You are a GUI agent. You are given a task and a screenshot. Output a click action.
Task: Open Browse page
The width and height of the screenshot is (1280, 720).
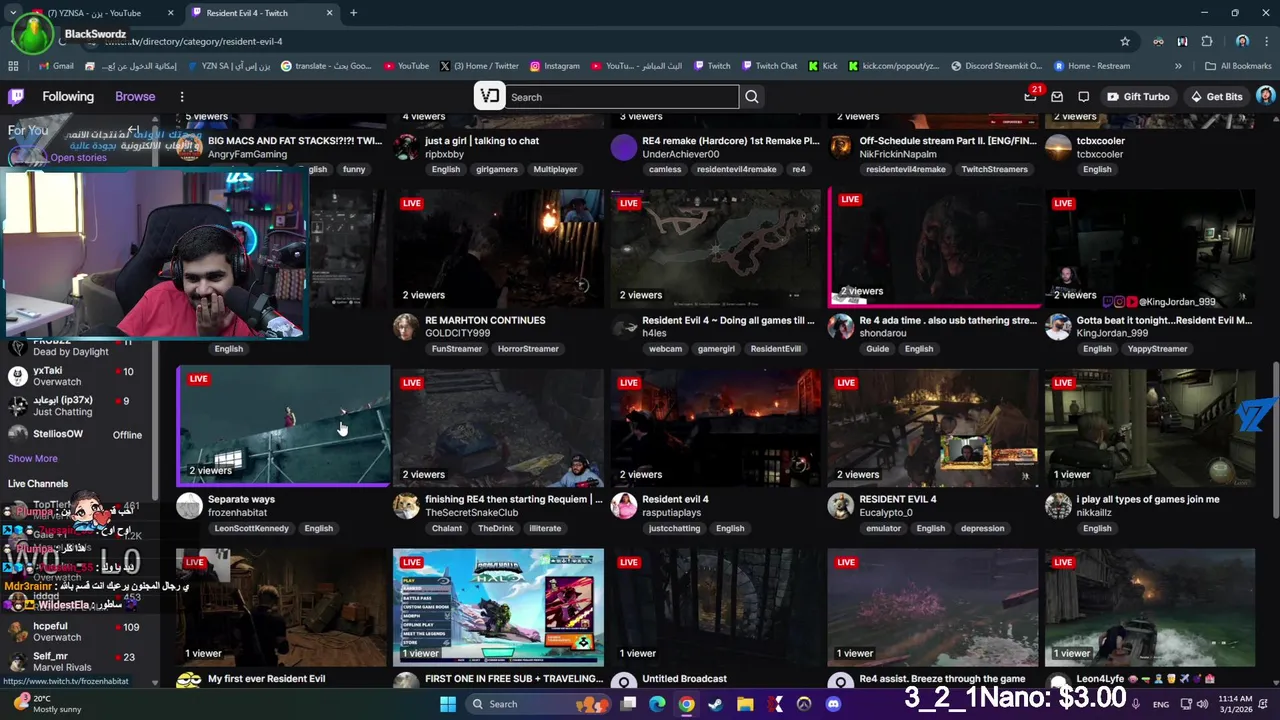135,97
